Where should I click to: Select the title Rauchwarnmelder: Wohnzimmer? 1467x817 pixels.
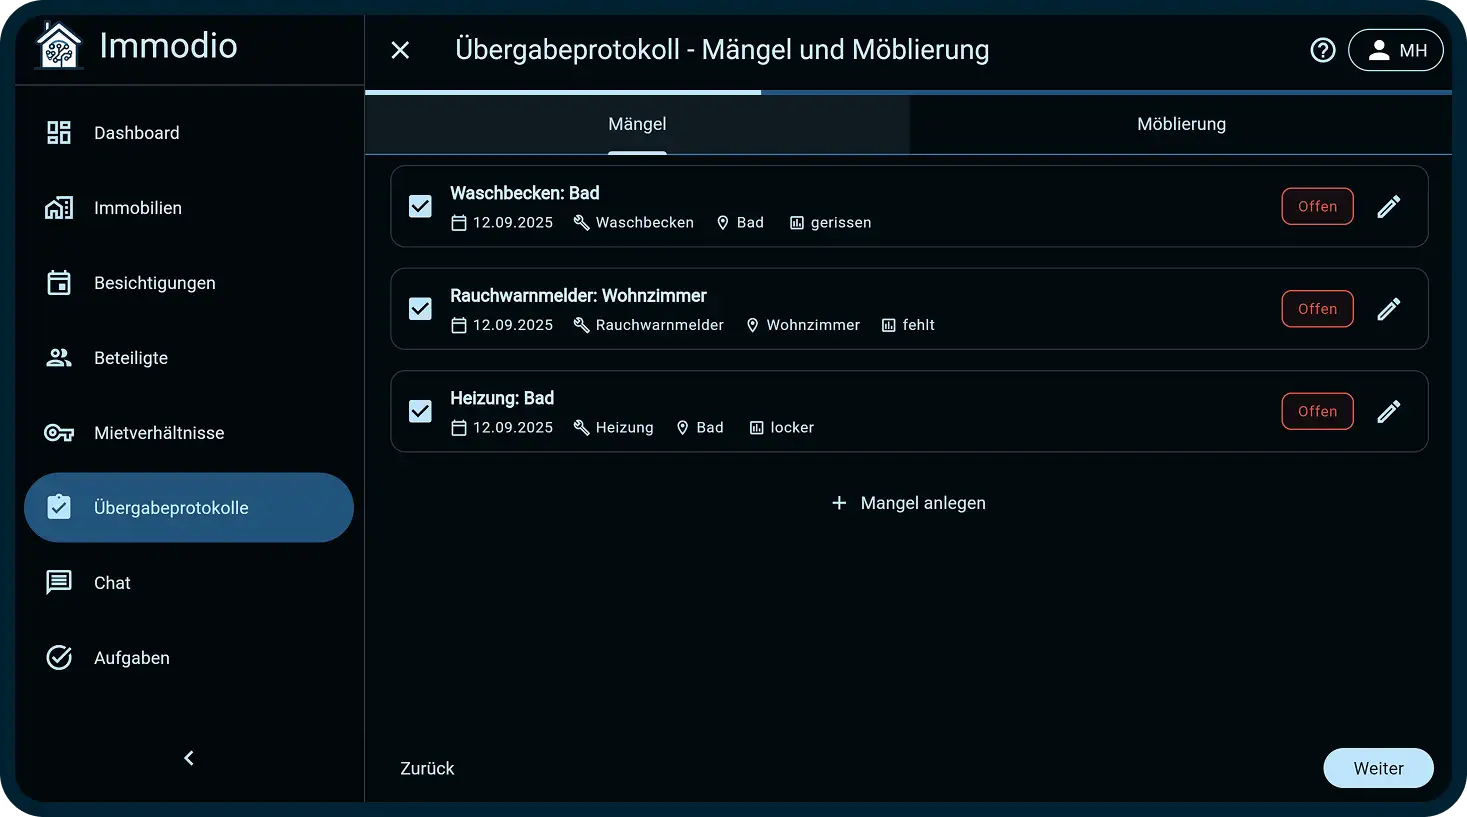click(x=578, y=296)
